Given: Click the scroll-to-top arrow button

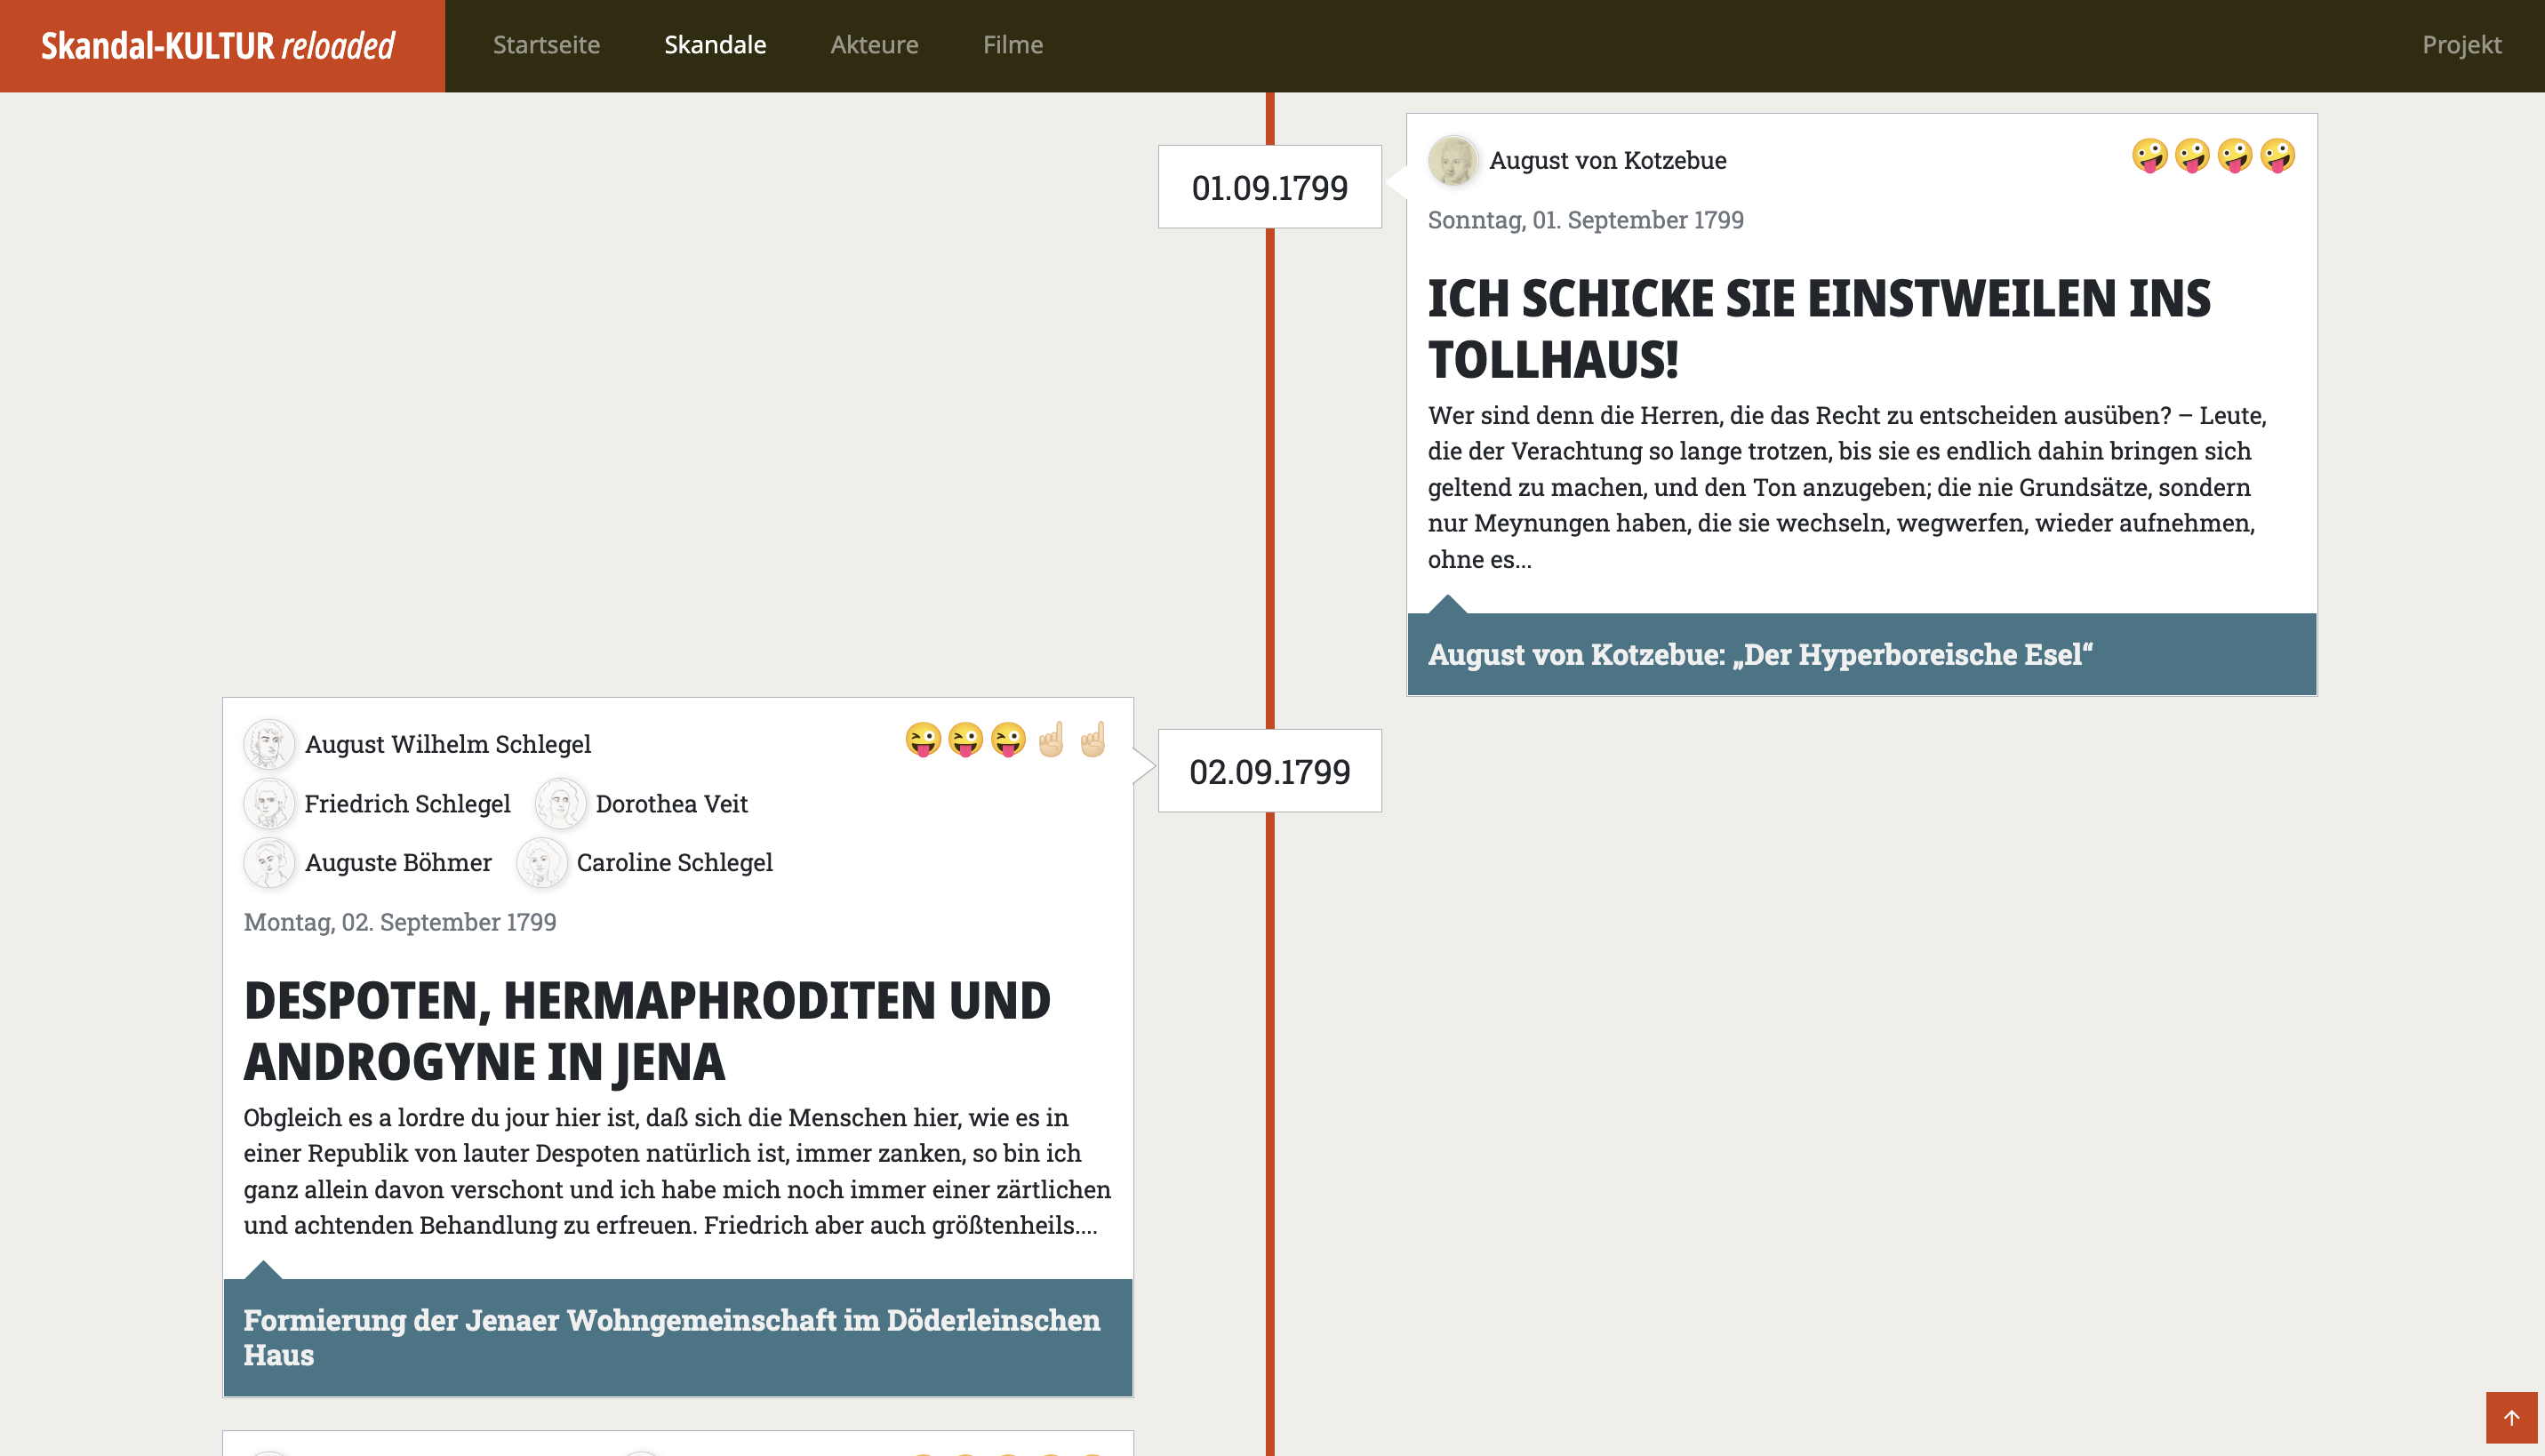Looking at the screenshot, I should [2511, 1418].
